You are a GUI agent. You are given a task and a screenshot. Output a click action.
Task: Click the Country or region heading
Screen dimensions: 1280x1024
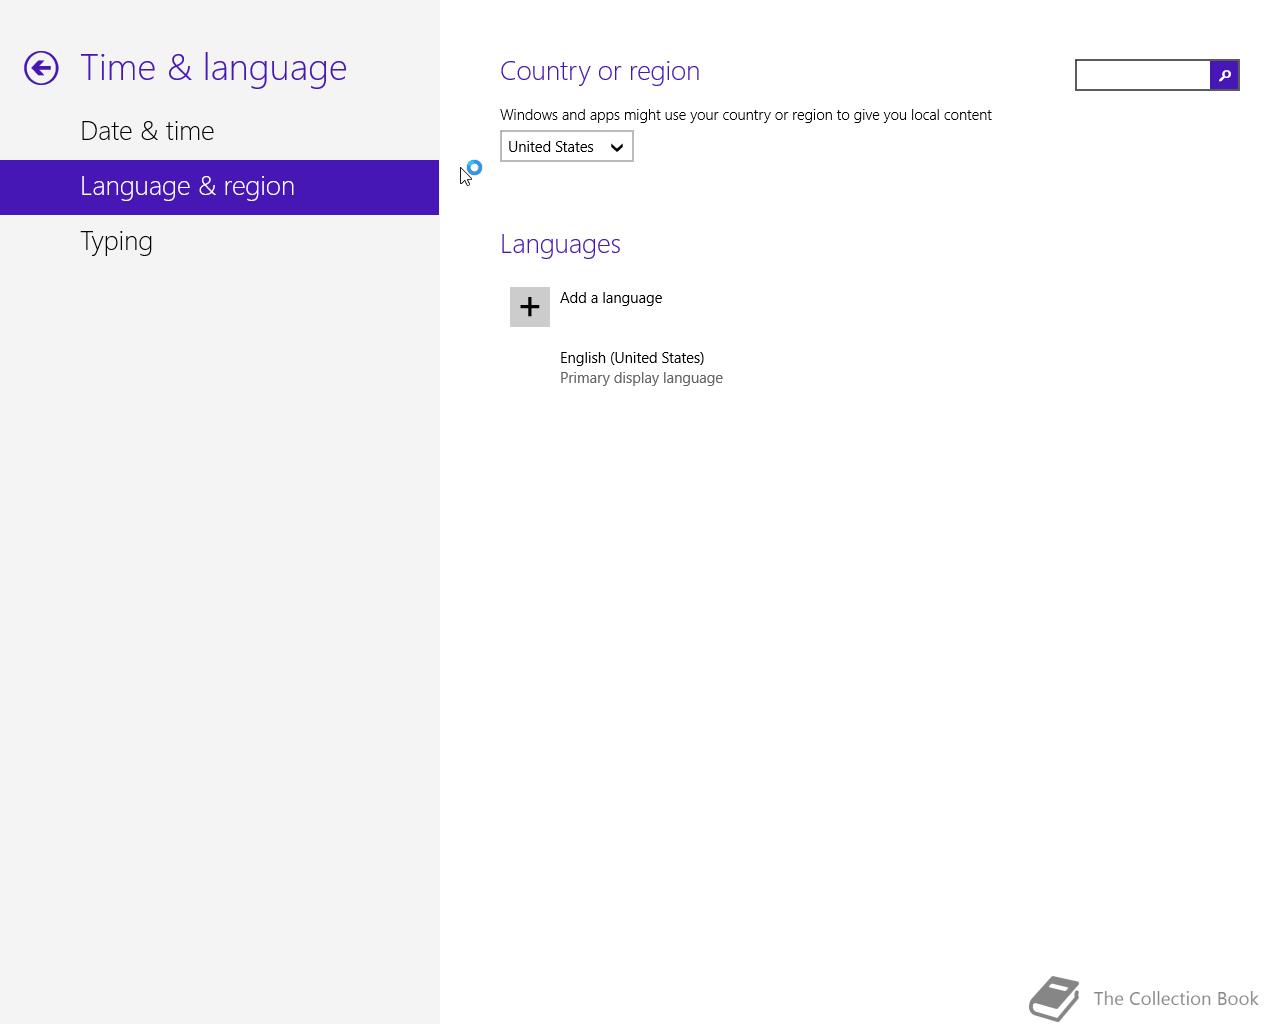click(600, 71)
